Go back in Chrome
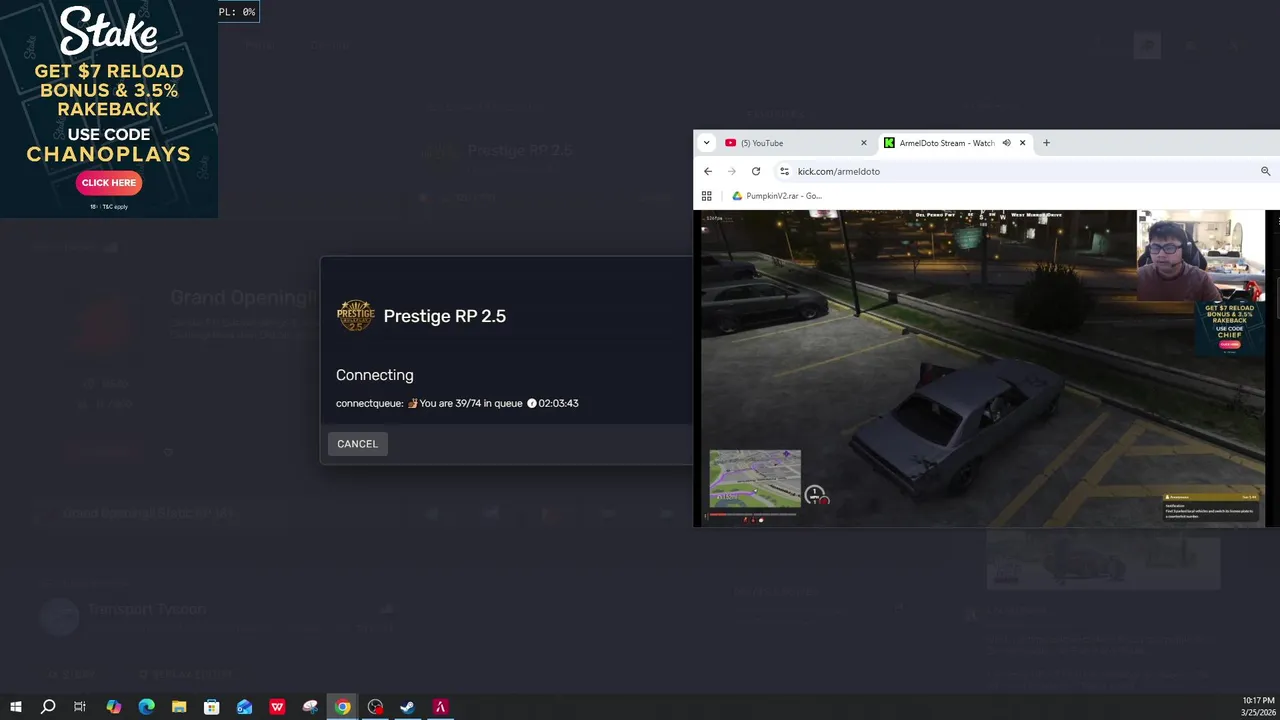Screen dimensions: 1280x720 [x=708, y=171]
